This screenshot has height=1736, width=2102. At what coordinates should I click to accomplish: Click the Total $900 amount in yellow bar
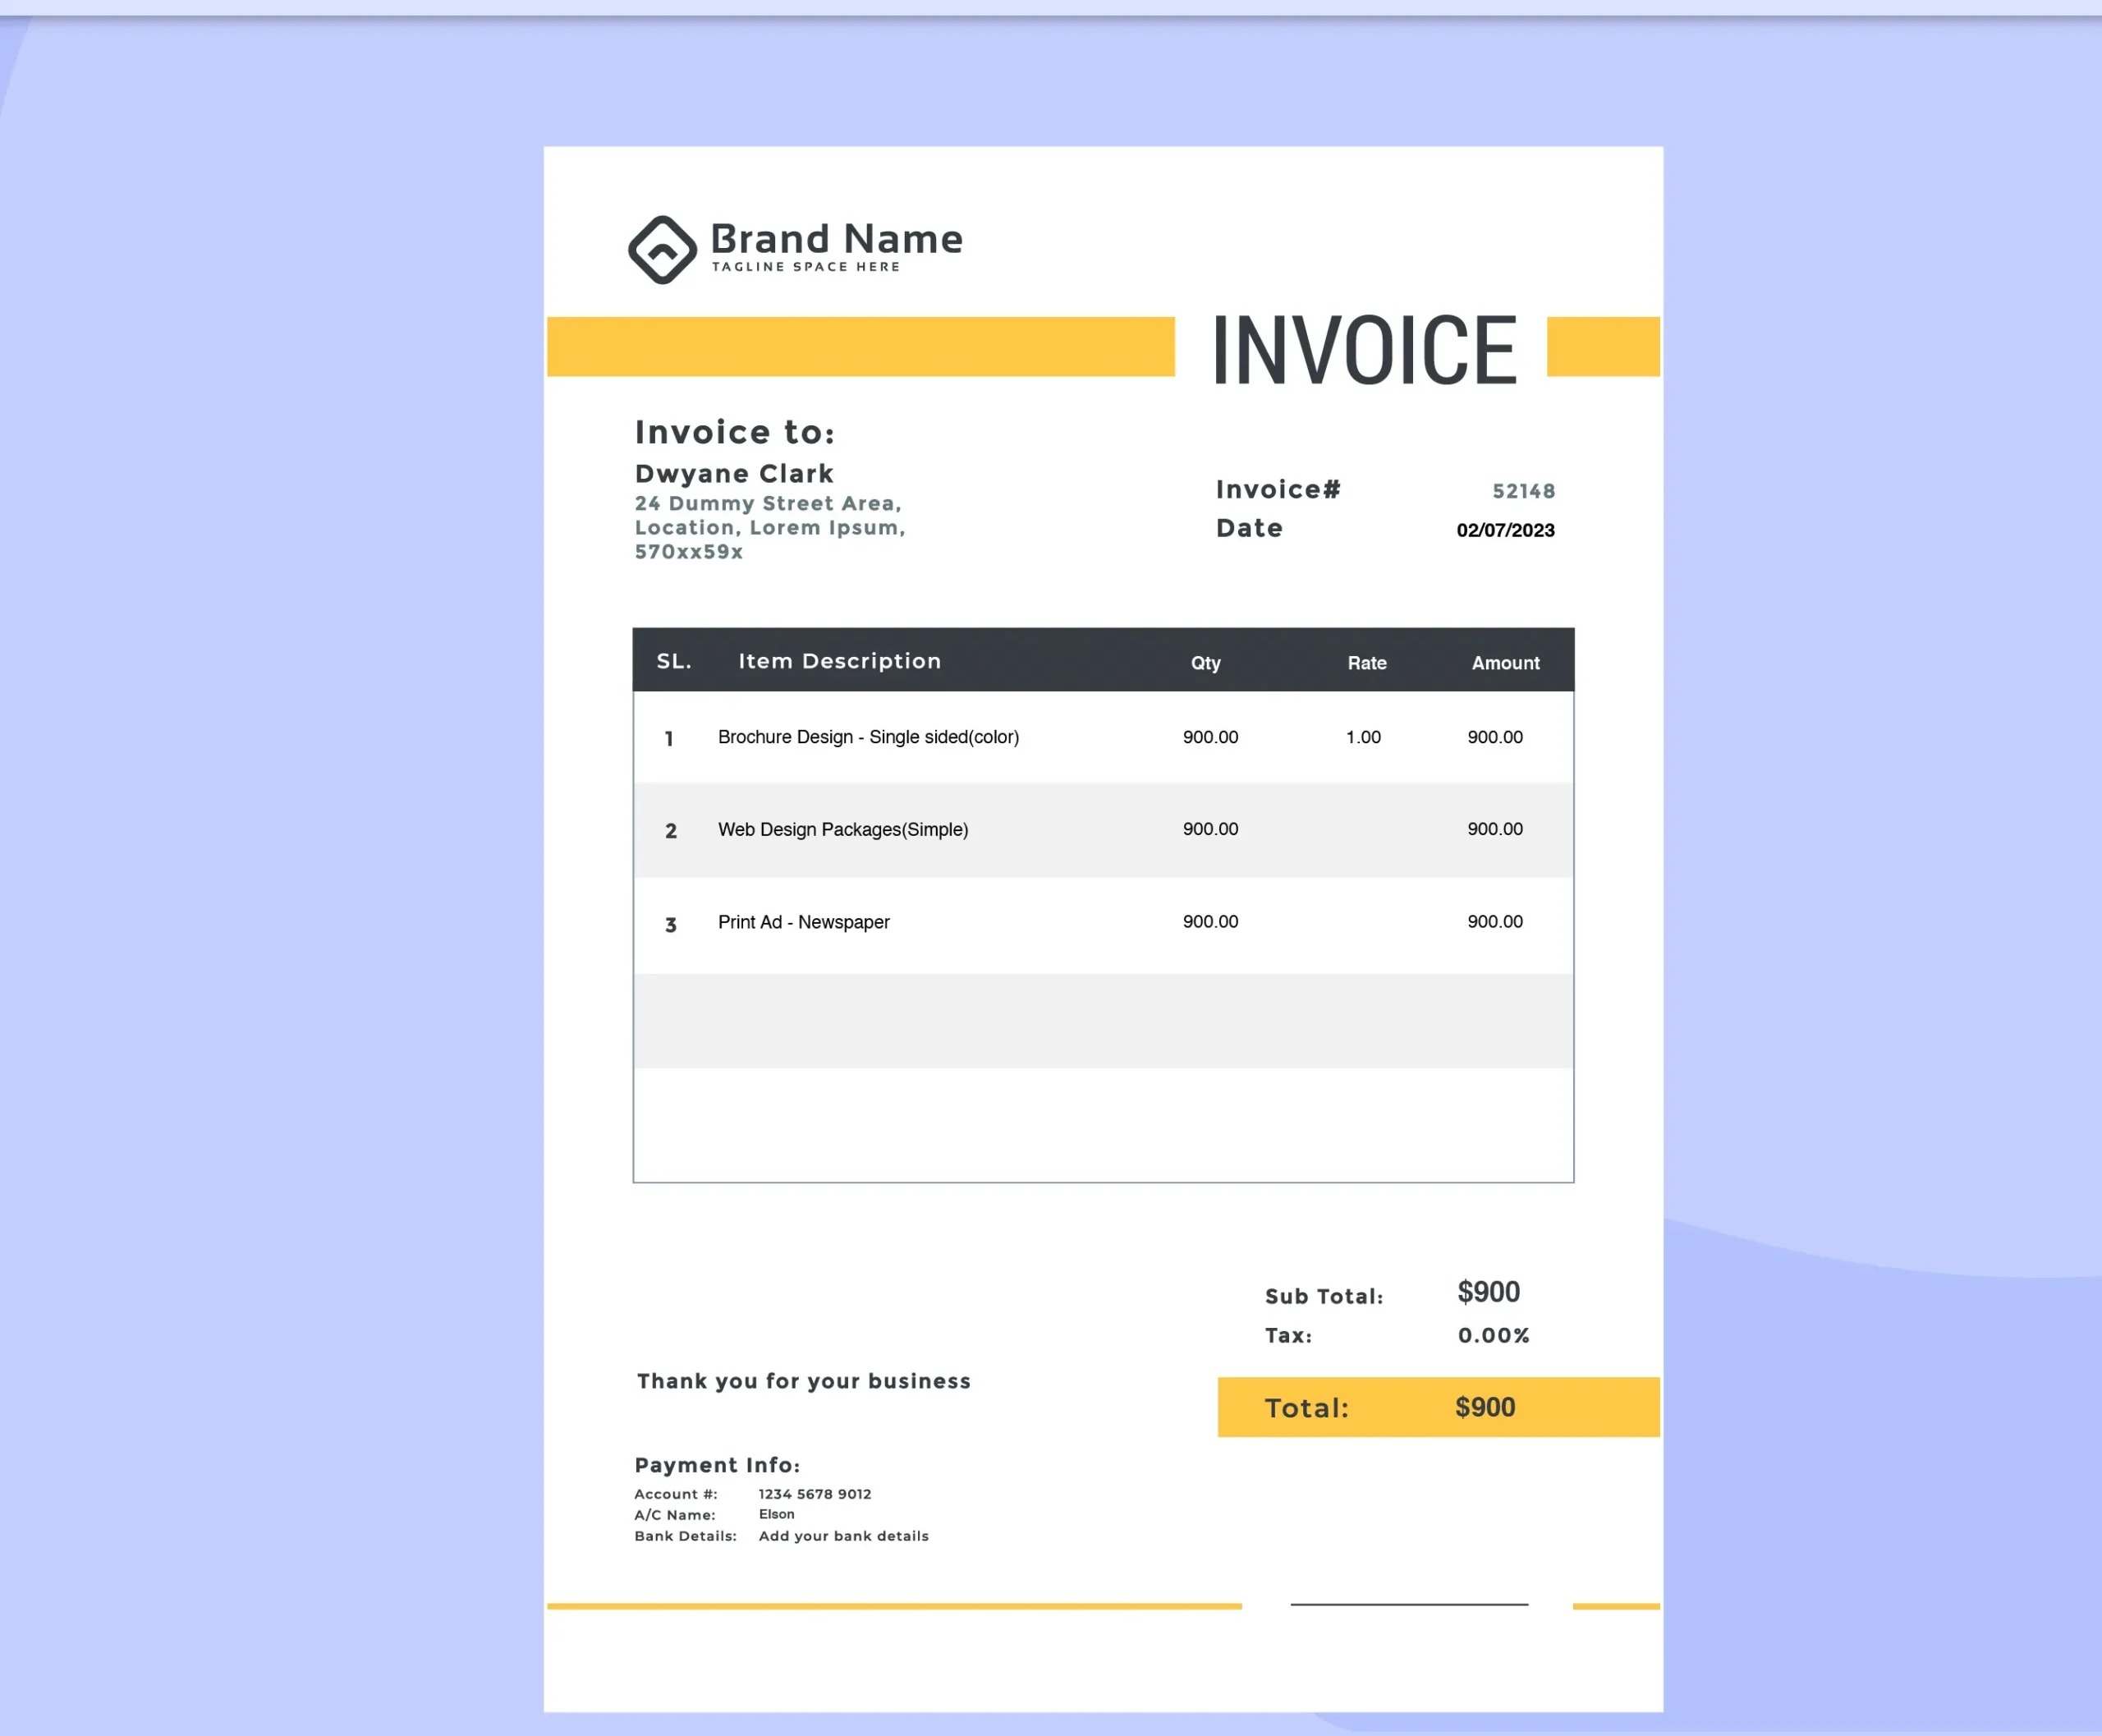tap(1485, 1407)
